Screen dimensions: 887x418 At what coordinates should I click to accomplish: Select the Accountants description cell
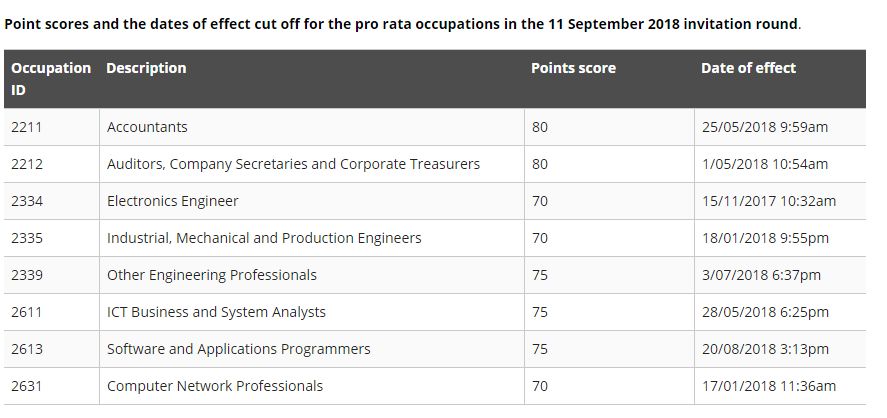click(312, 127)
